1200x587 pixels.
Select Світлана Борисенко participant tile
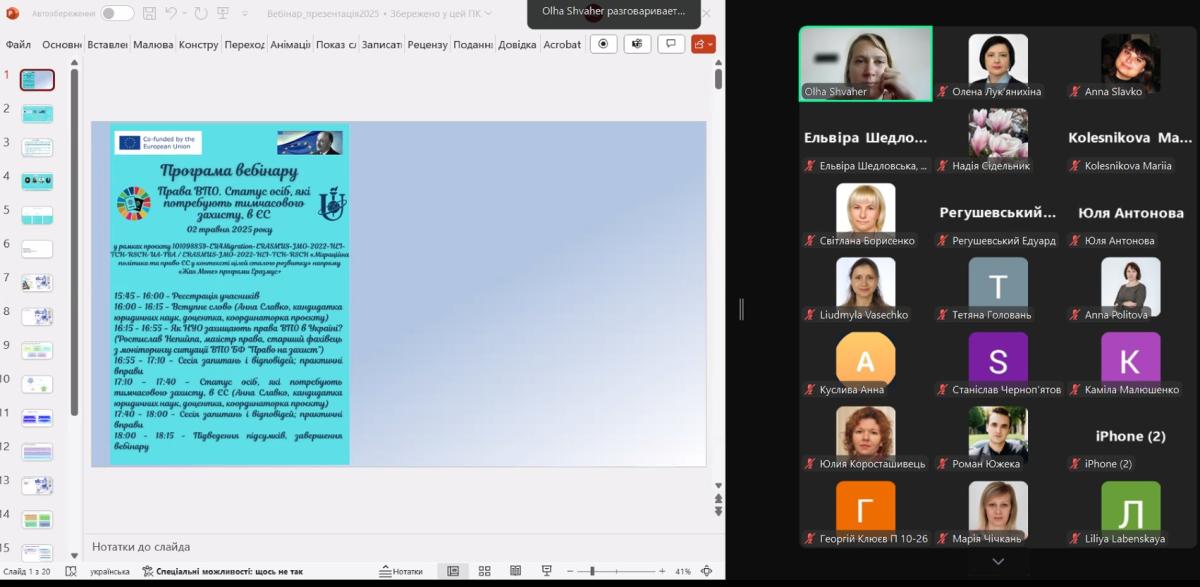866,213
